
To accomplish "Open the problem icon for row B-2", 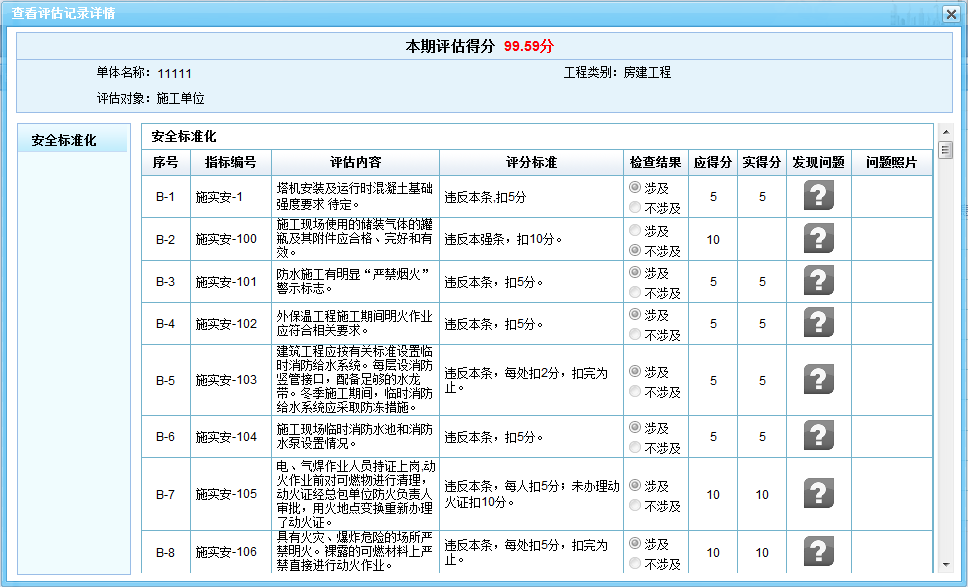I will [x=818, y=239].
